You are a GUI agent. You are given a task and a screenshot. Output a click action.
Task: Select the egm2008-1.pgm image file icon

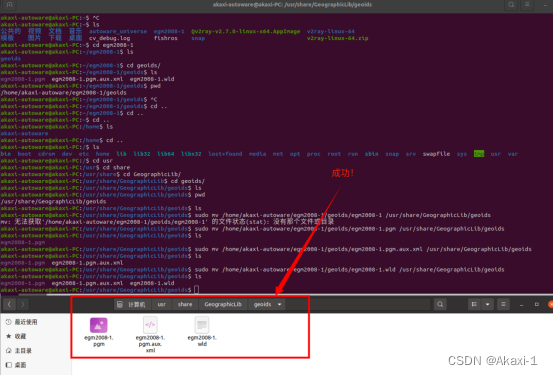[x=99, y=325]
